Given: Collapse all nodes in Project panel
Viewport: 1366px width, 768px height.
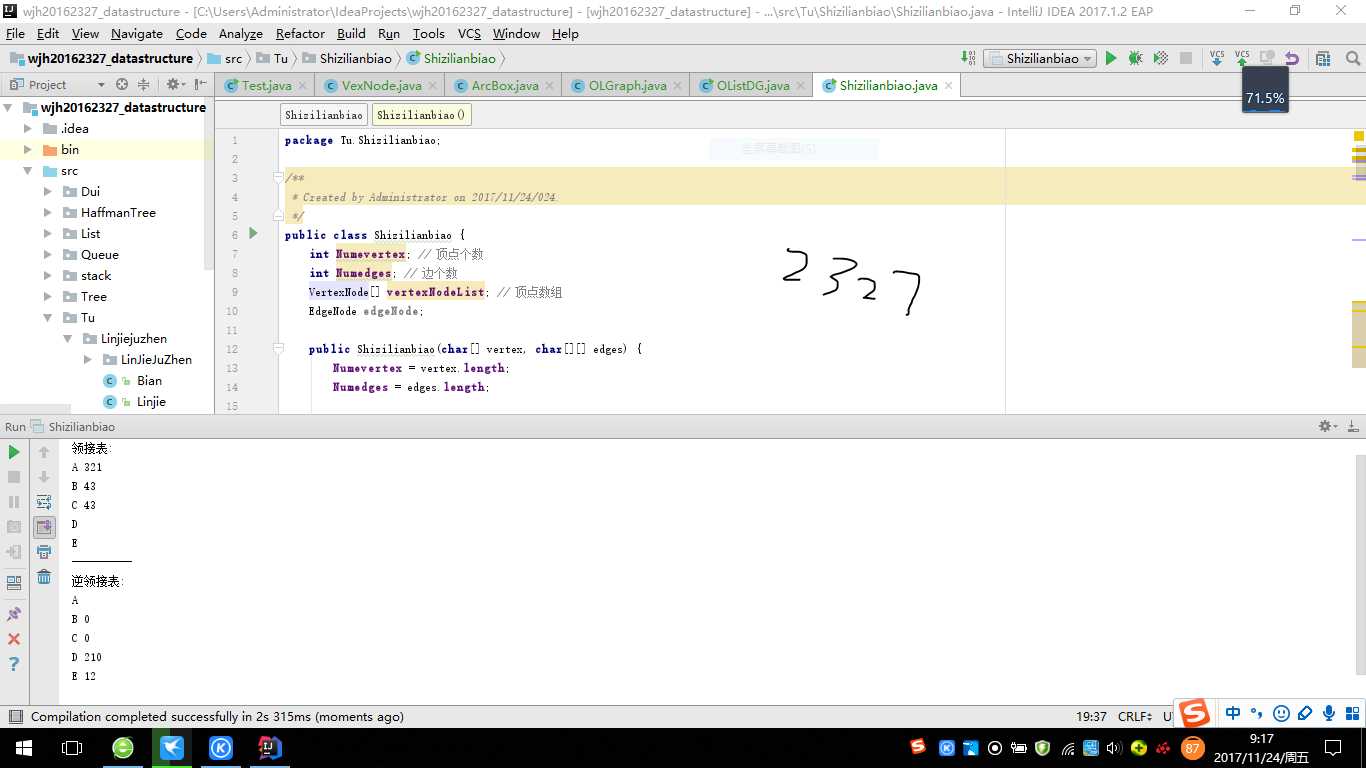Looking at the screenshot, I should 144,85.
